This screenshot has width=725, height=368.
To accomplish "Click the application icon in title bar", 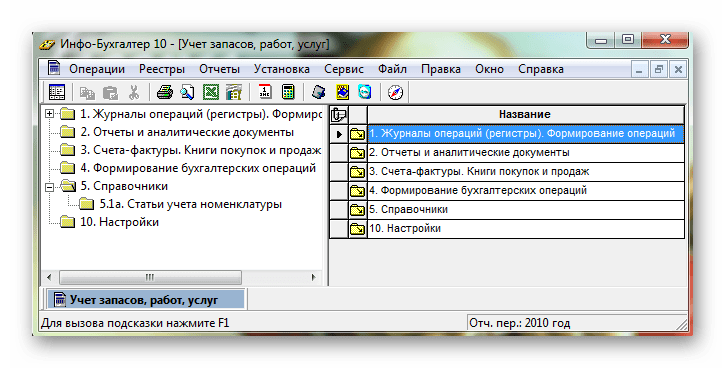I will click(x=47, y=45).
